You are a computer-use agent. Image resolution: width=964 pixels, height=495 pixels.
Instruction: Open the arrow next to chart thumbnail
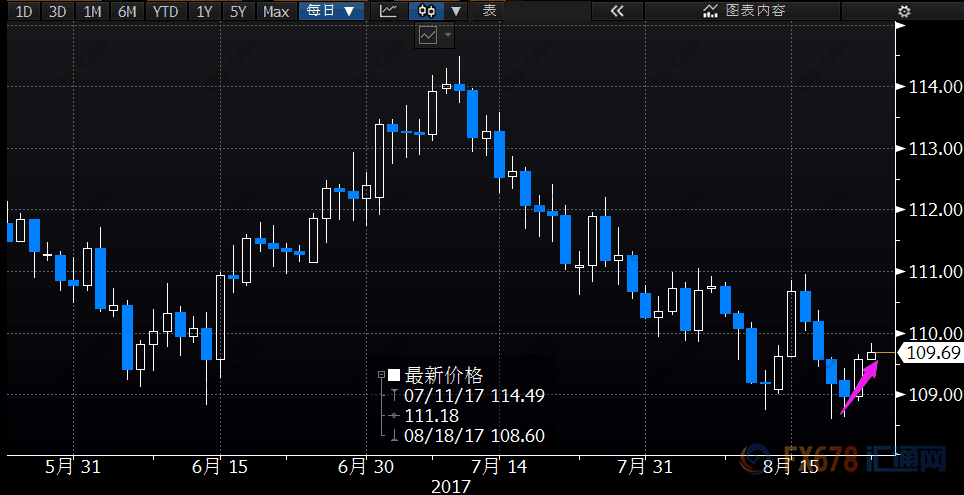(448, 35)
